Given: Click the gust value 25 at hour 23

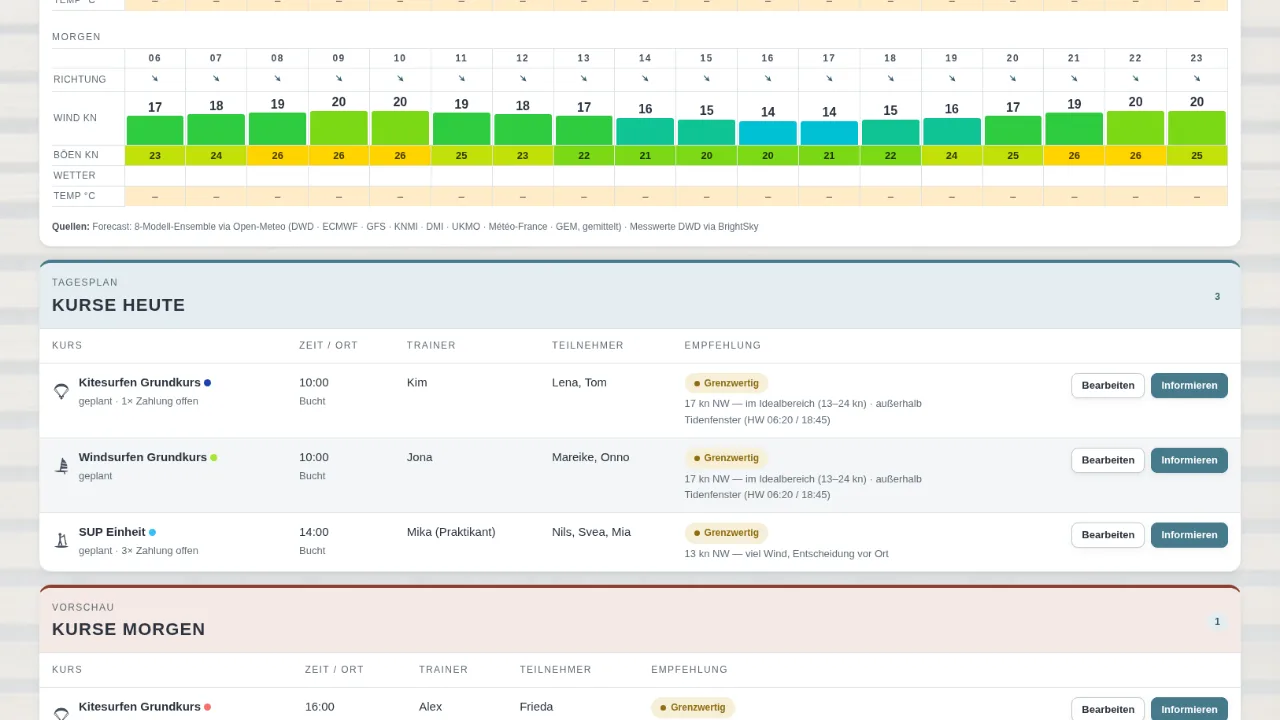Looking at the screenshot, I should coord(1197,155).
